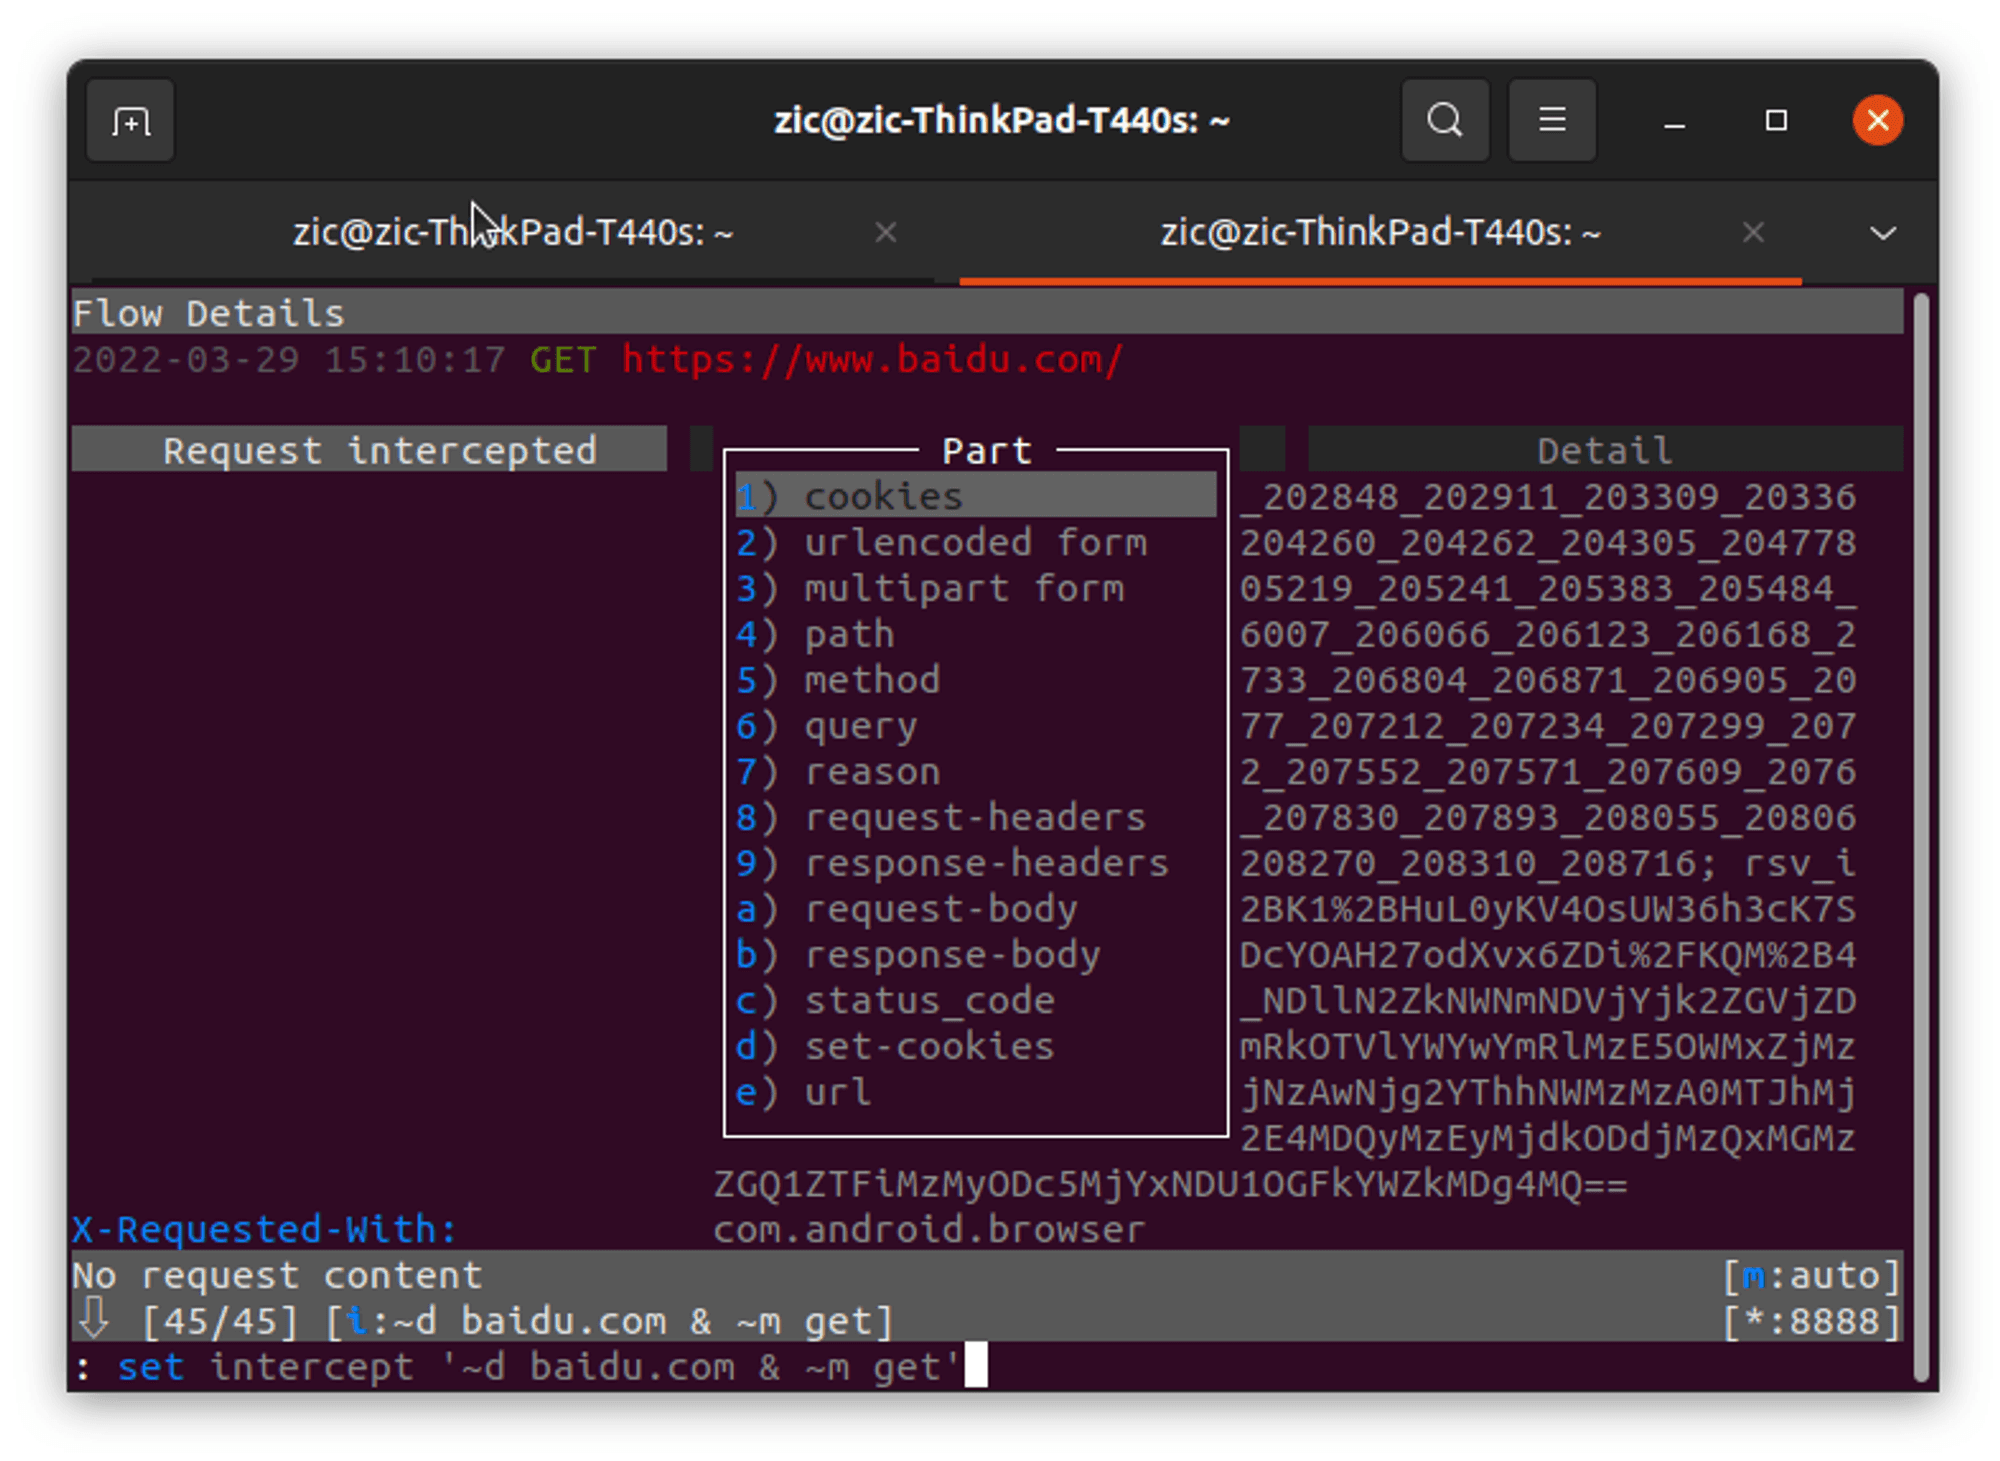Select the 'cookies' part option
2000x1461 pixels.
tap(976, 496)
